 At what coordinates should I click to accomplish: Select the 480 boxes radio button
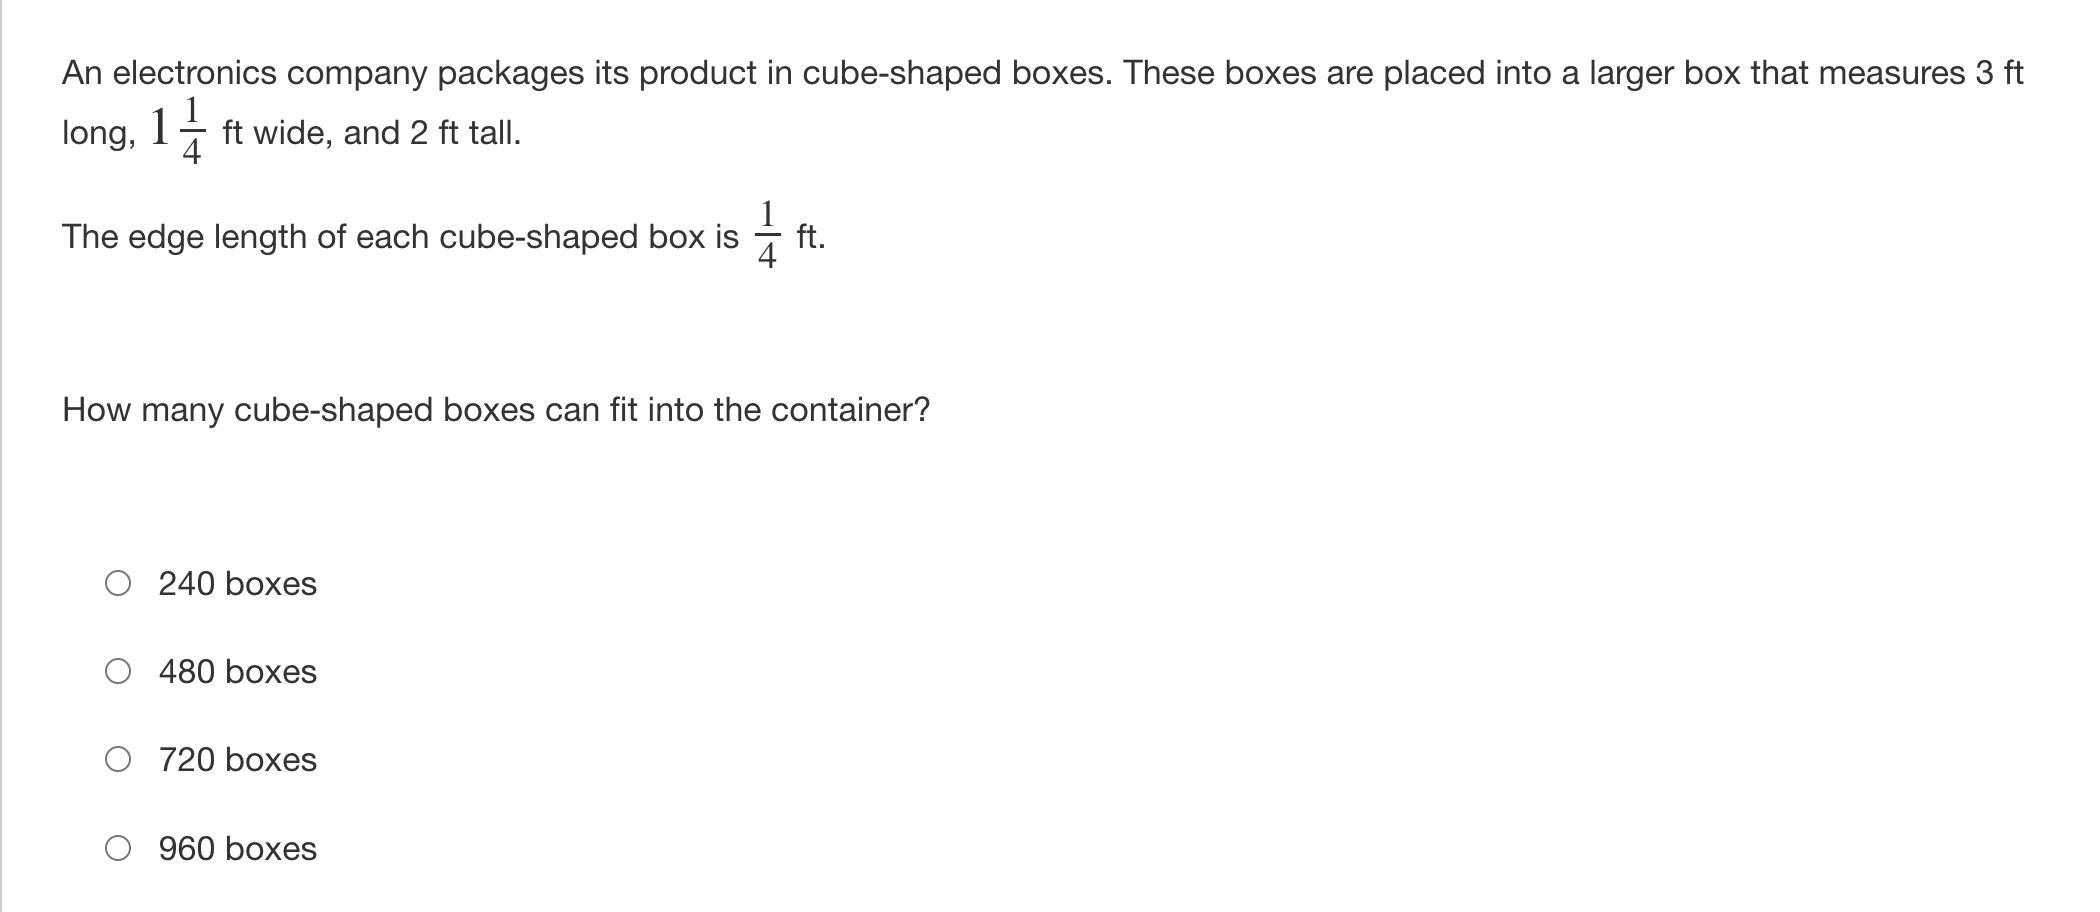click(x=118, y=671)
